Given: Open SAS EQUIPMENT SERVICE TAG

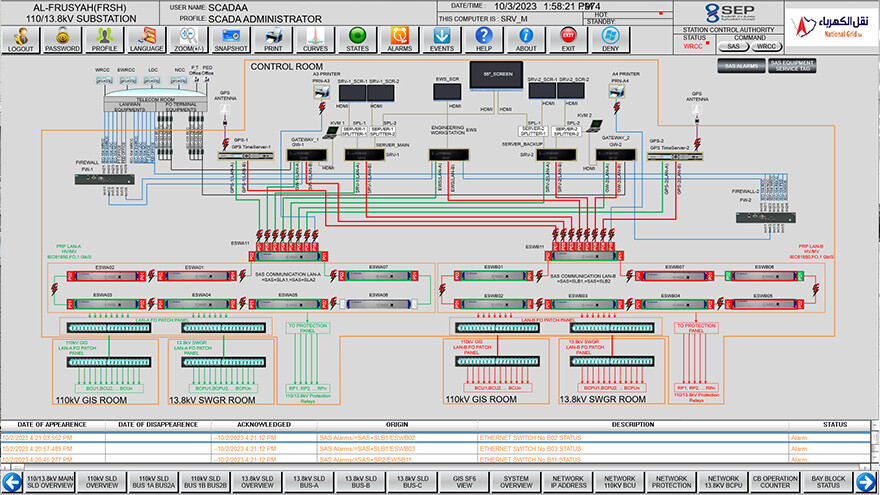Looking at the screenshot, I should (791, 65).
